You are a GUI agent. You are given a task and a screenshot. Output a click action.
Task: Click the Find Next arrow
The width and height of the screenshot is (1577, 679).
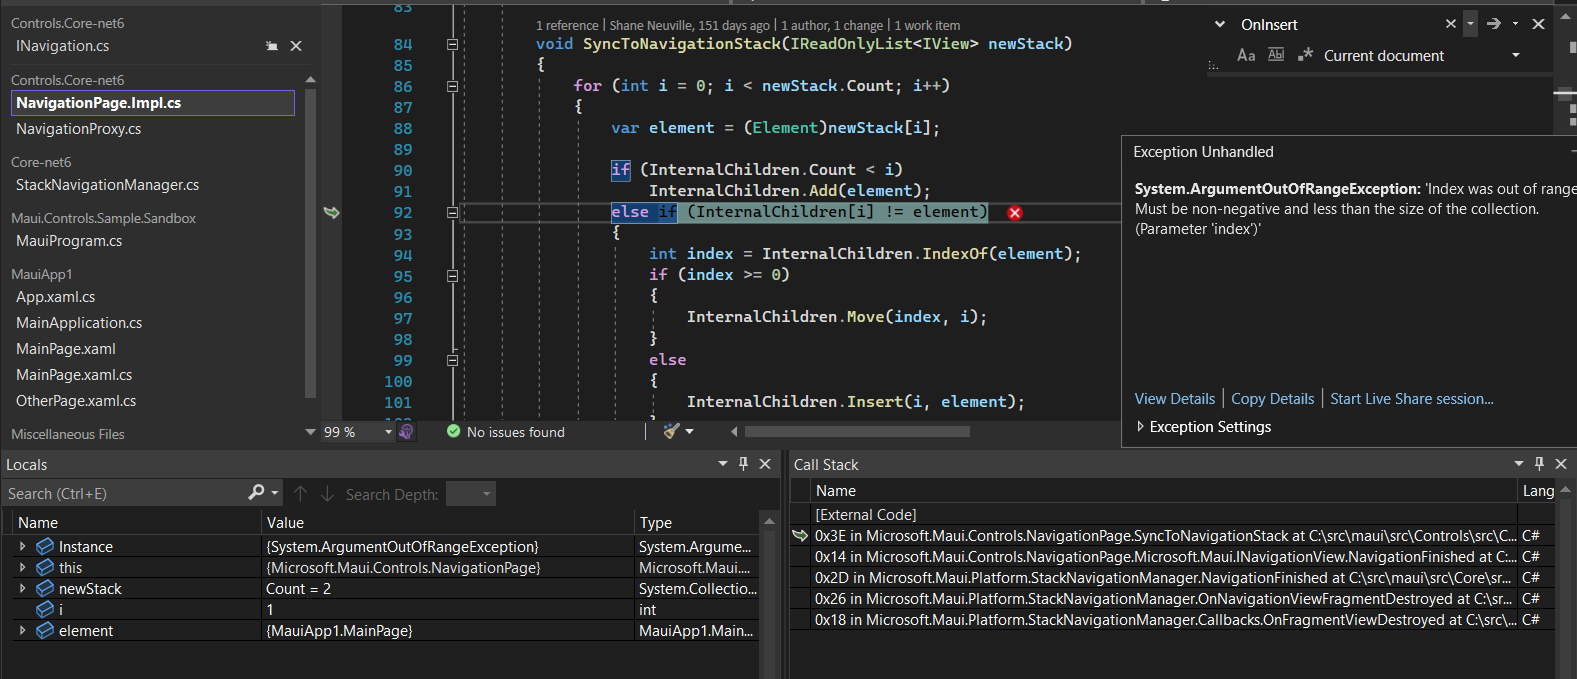1494,24
